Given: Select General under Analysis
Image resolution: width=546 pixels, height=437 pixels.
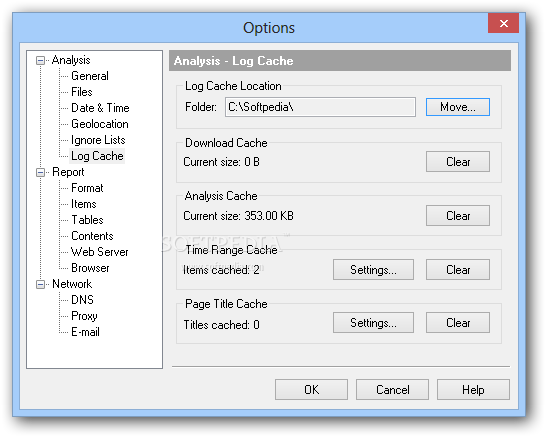Looking at the screenshot, I should click(x=90, y=76).
